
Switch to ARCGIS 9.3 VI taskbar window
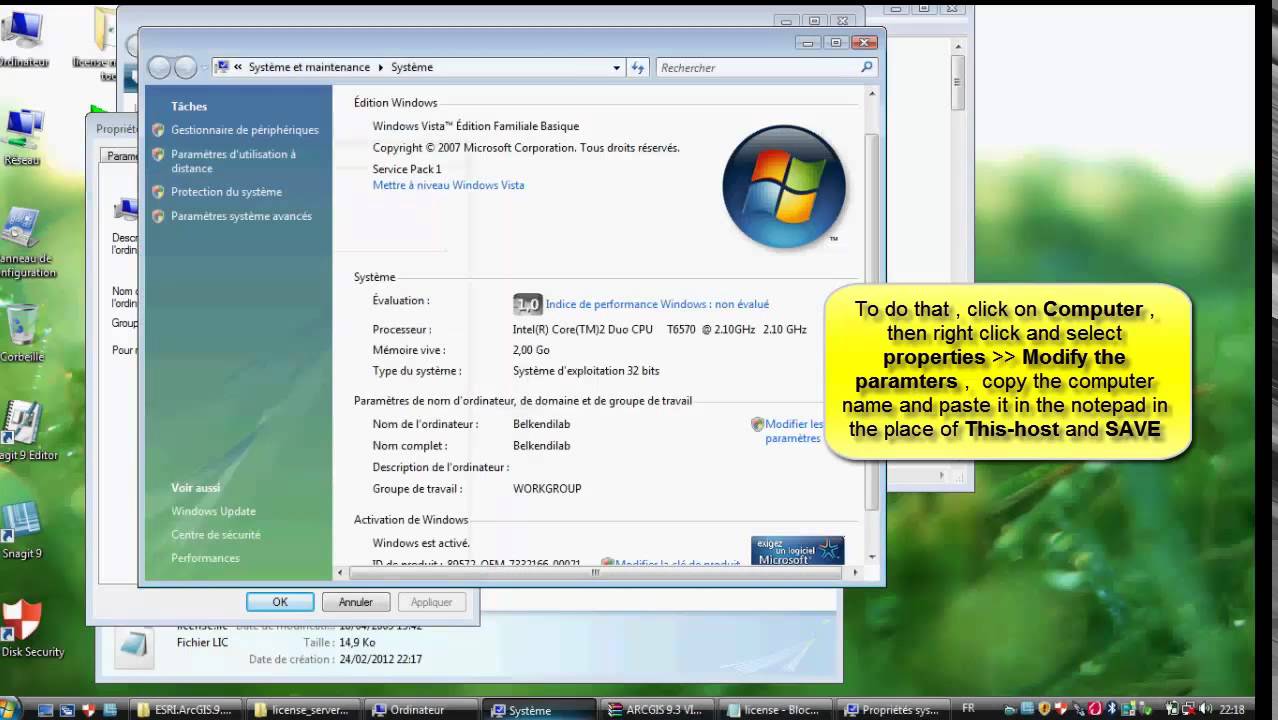[656, 710]
